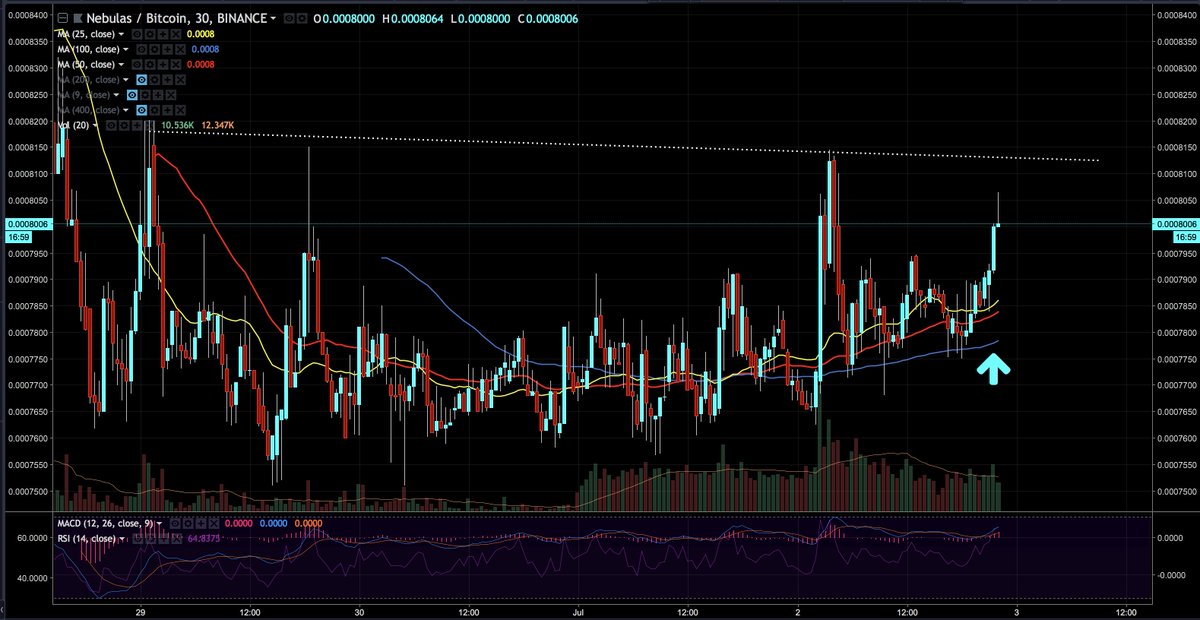Viewport: 1200px width, 620px height.
Task: Remove the MA (100, close) indicator
Action: pyautogui.click(x=180, y=49)
